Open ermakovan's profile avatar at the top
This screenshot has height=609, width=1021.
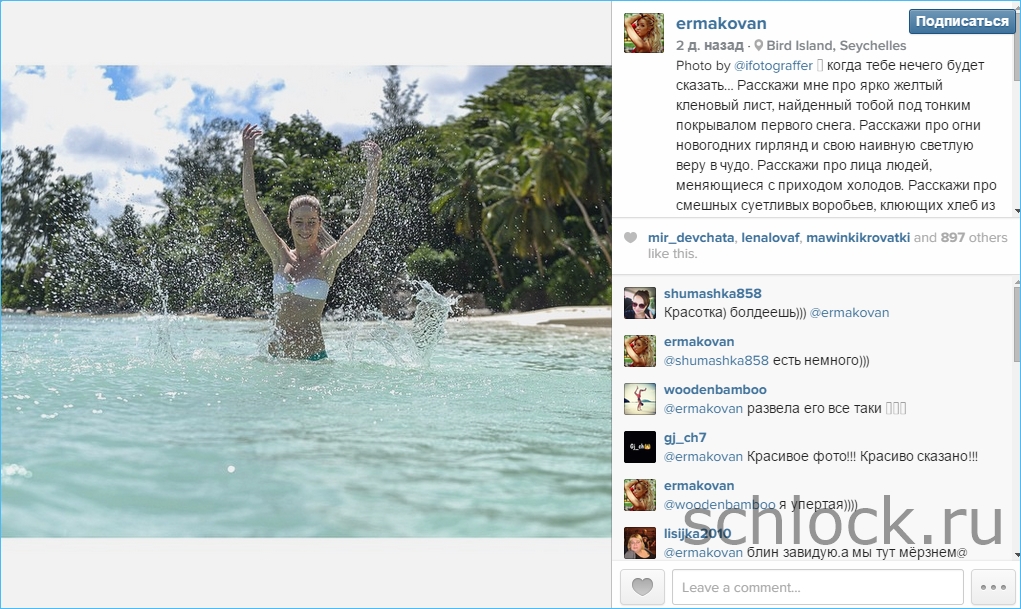[x=644, y=33]
